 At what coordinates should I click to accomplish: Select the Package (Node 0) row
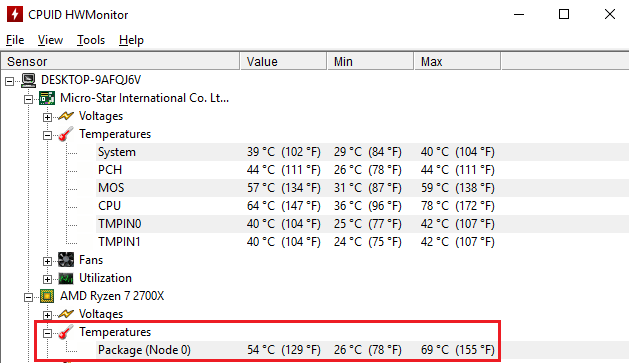(363, 350)
